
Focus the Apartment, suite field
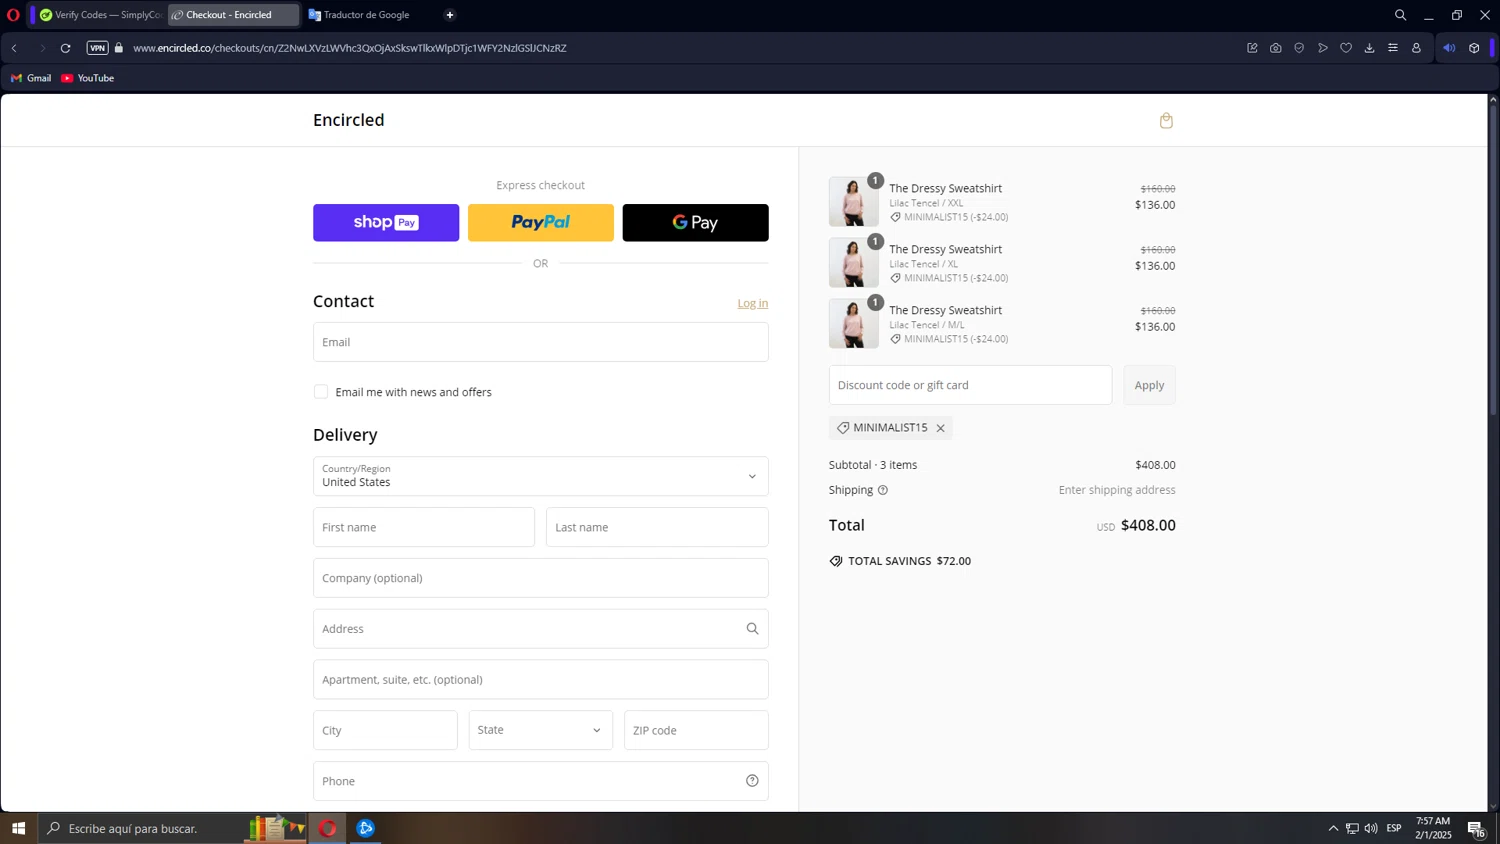[541, 680]
